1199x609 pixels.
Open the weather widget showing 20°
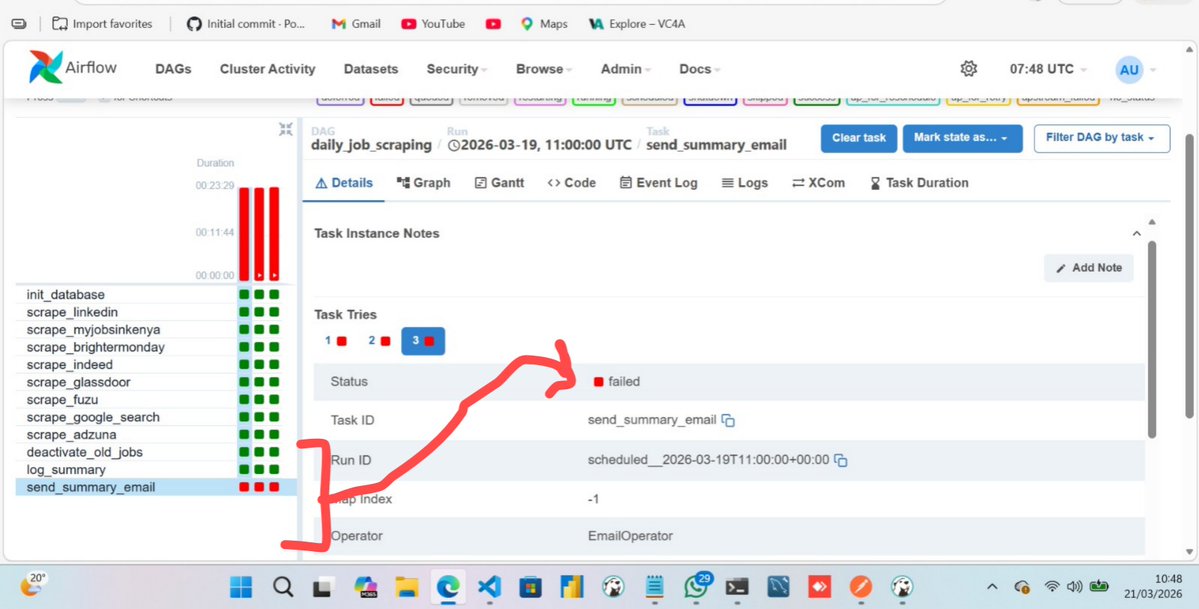35,585
